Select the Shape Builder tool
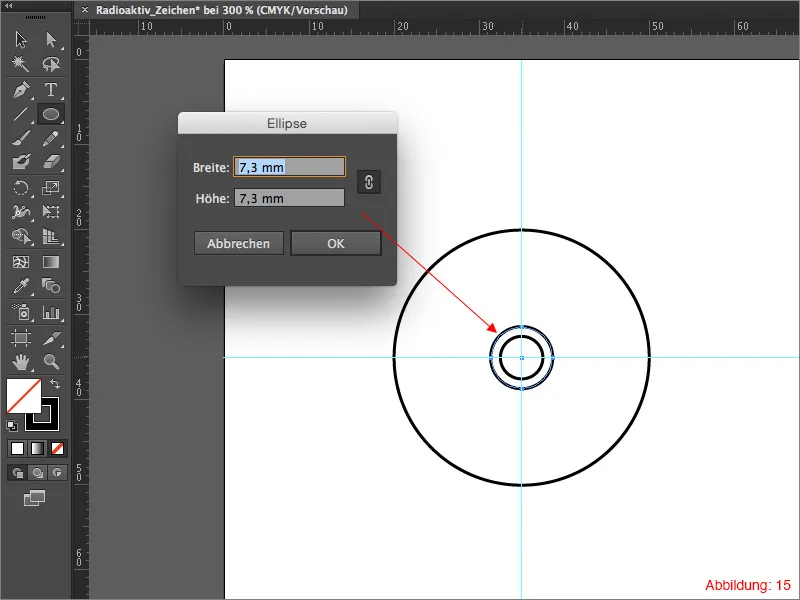Image resolution: width=800 pixels, height=600 pixels. tap(21, 236)
